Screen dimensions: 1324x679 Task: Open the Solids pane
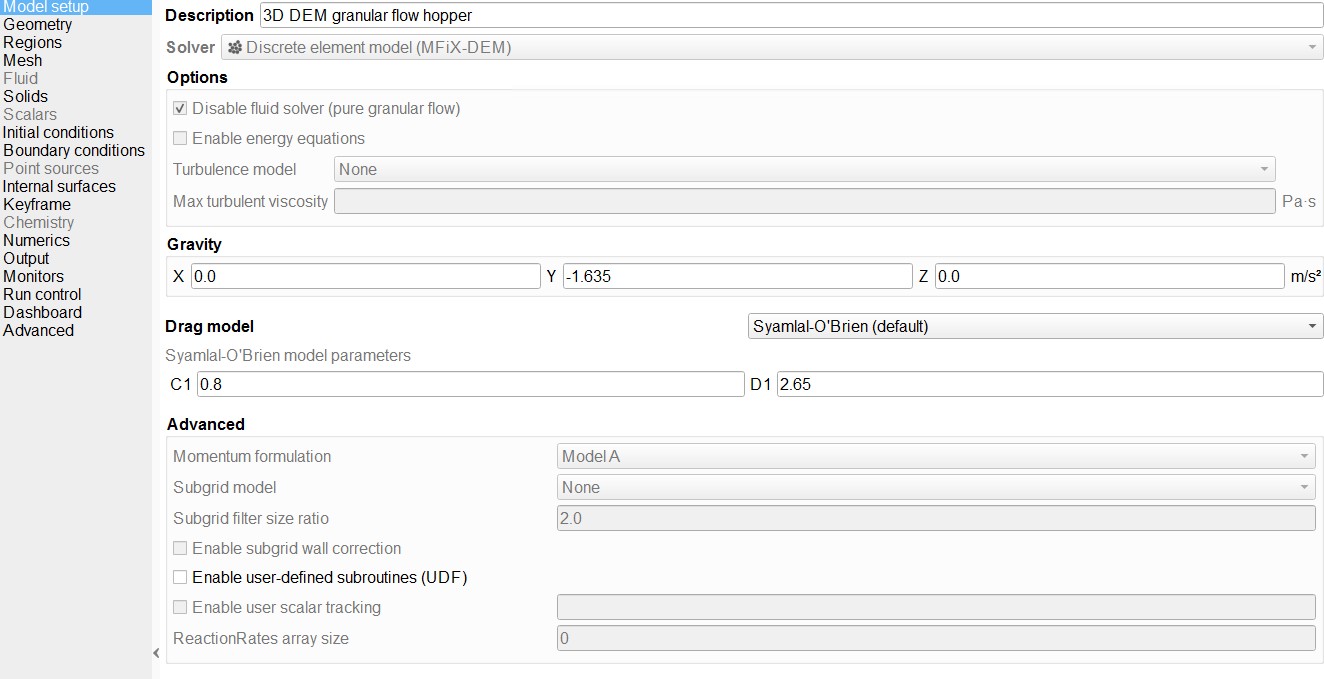pyautogui.click(x=25, y=96)
